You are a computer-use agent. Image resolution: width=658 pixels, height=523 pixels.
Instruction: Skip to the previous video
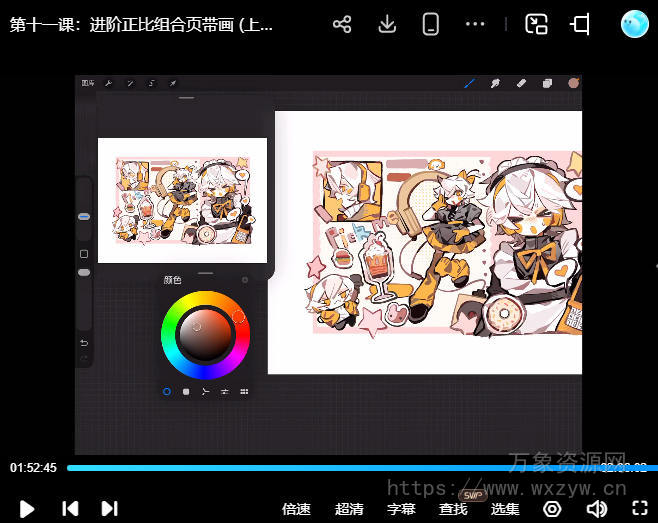coord(70,508)
